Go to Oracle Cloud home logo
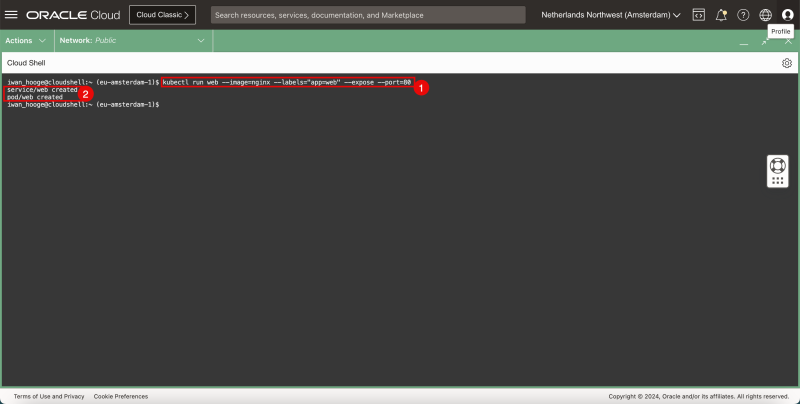The image size is (800, 404). (x=70, y=15)
